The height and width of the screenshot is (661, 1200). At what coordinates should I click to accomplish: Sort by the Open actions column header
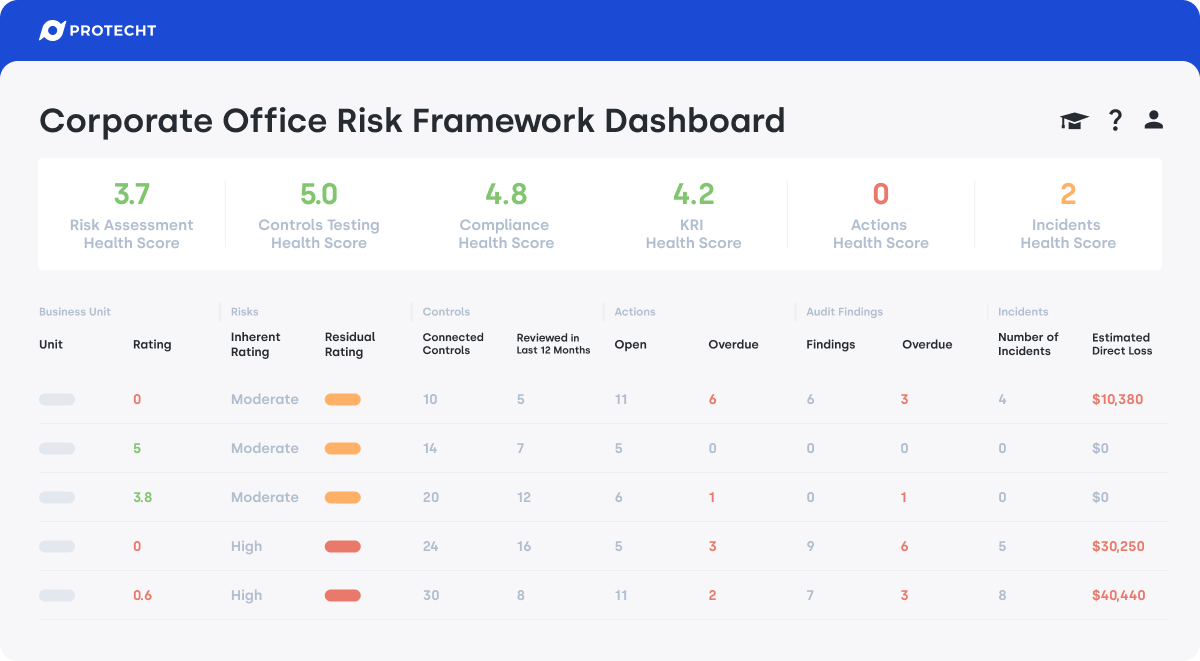click(631, 344)
